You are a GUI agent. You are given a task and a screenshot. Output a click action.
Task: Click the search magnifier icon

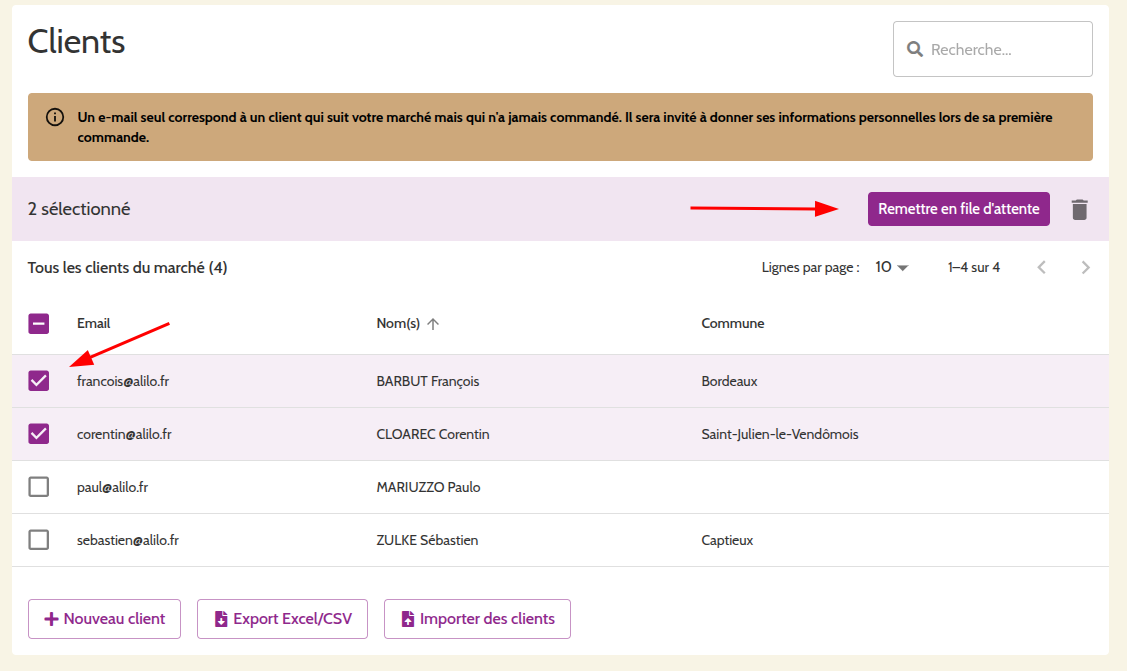pyautogui.click(x=914, y=49)
